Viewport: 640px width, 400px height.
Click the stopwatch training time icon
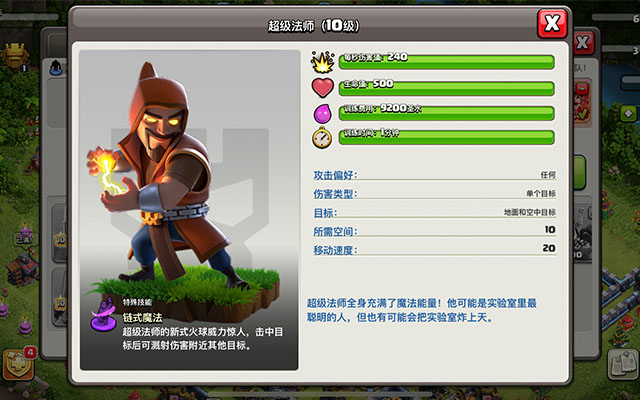(322, 138)
